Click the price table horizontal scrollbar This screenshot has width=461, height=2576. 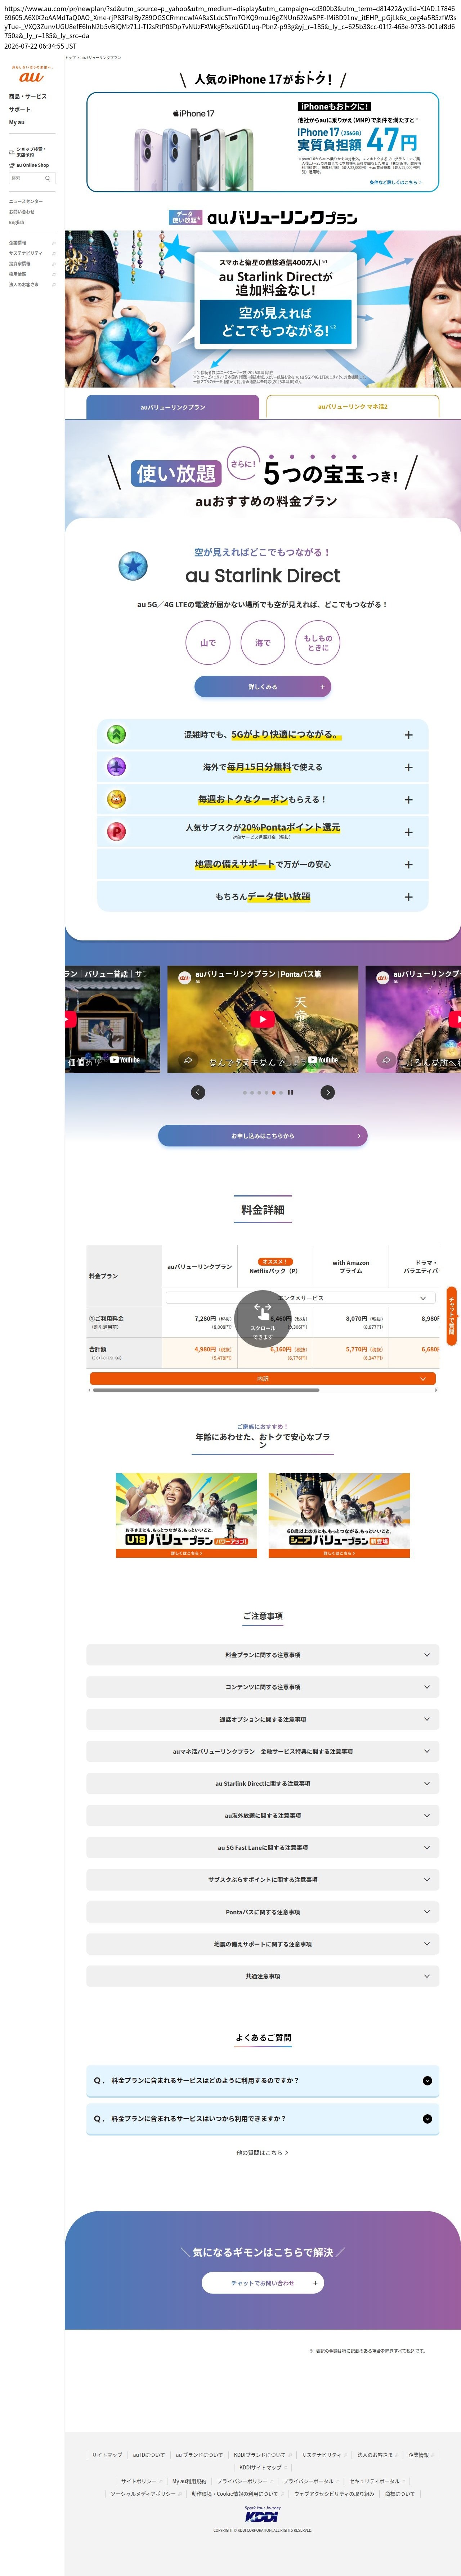tap(206, 1390)
